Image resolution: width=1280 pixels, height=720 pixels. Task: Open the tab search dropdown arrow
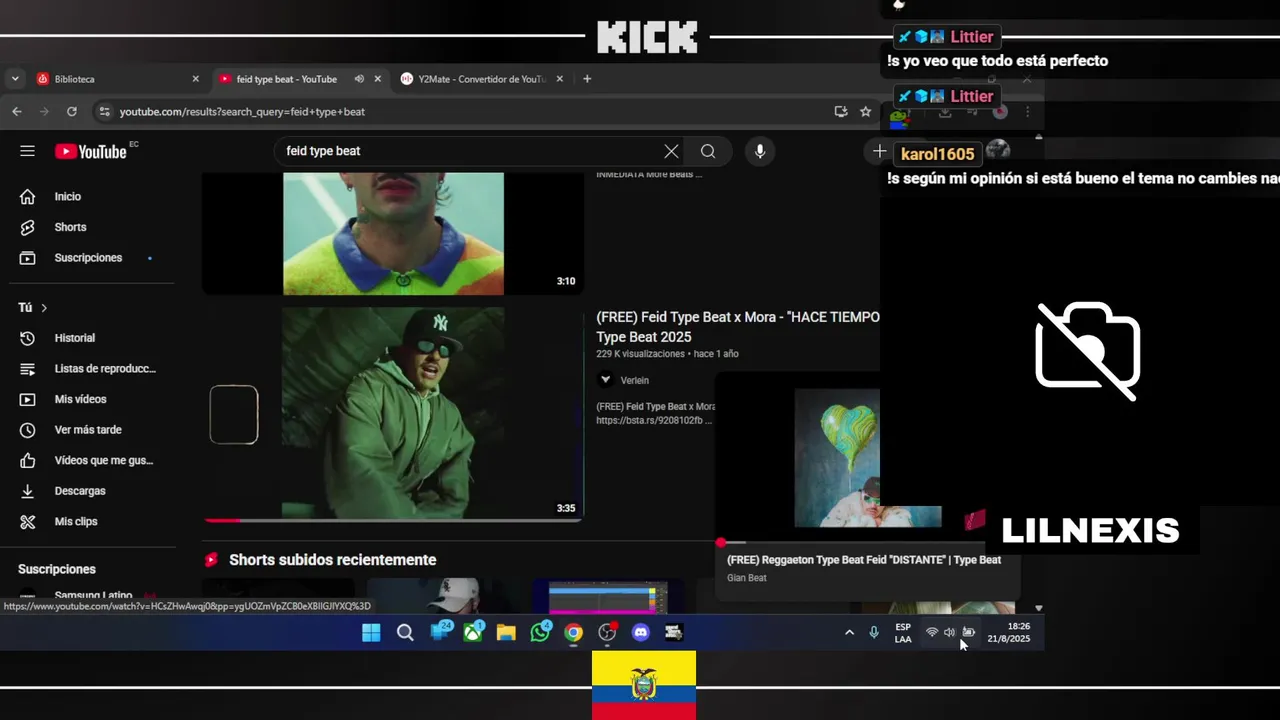coord(14,79)
